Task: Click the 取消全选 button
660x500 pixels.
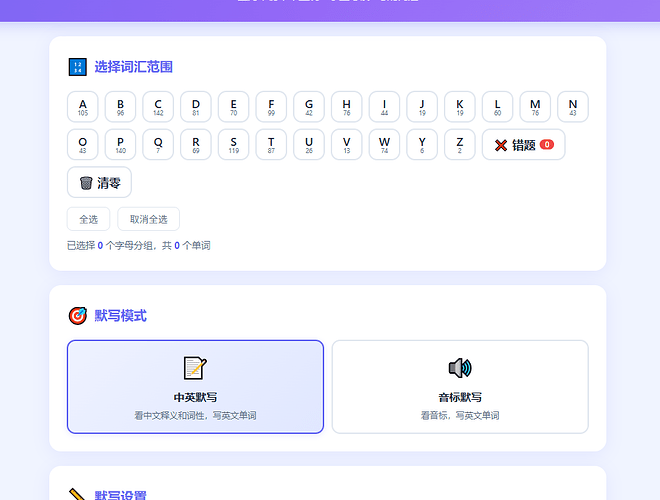Action: (x=148, y=219)
